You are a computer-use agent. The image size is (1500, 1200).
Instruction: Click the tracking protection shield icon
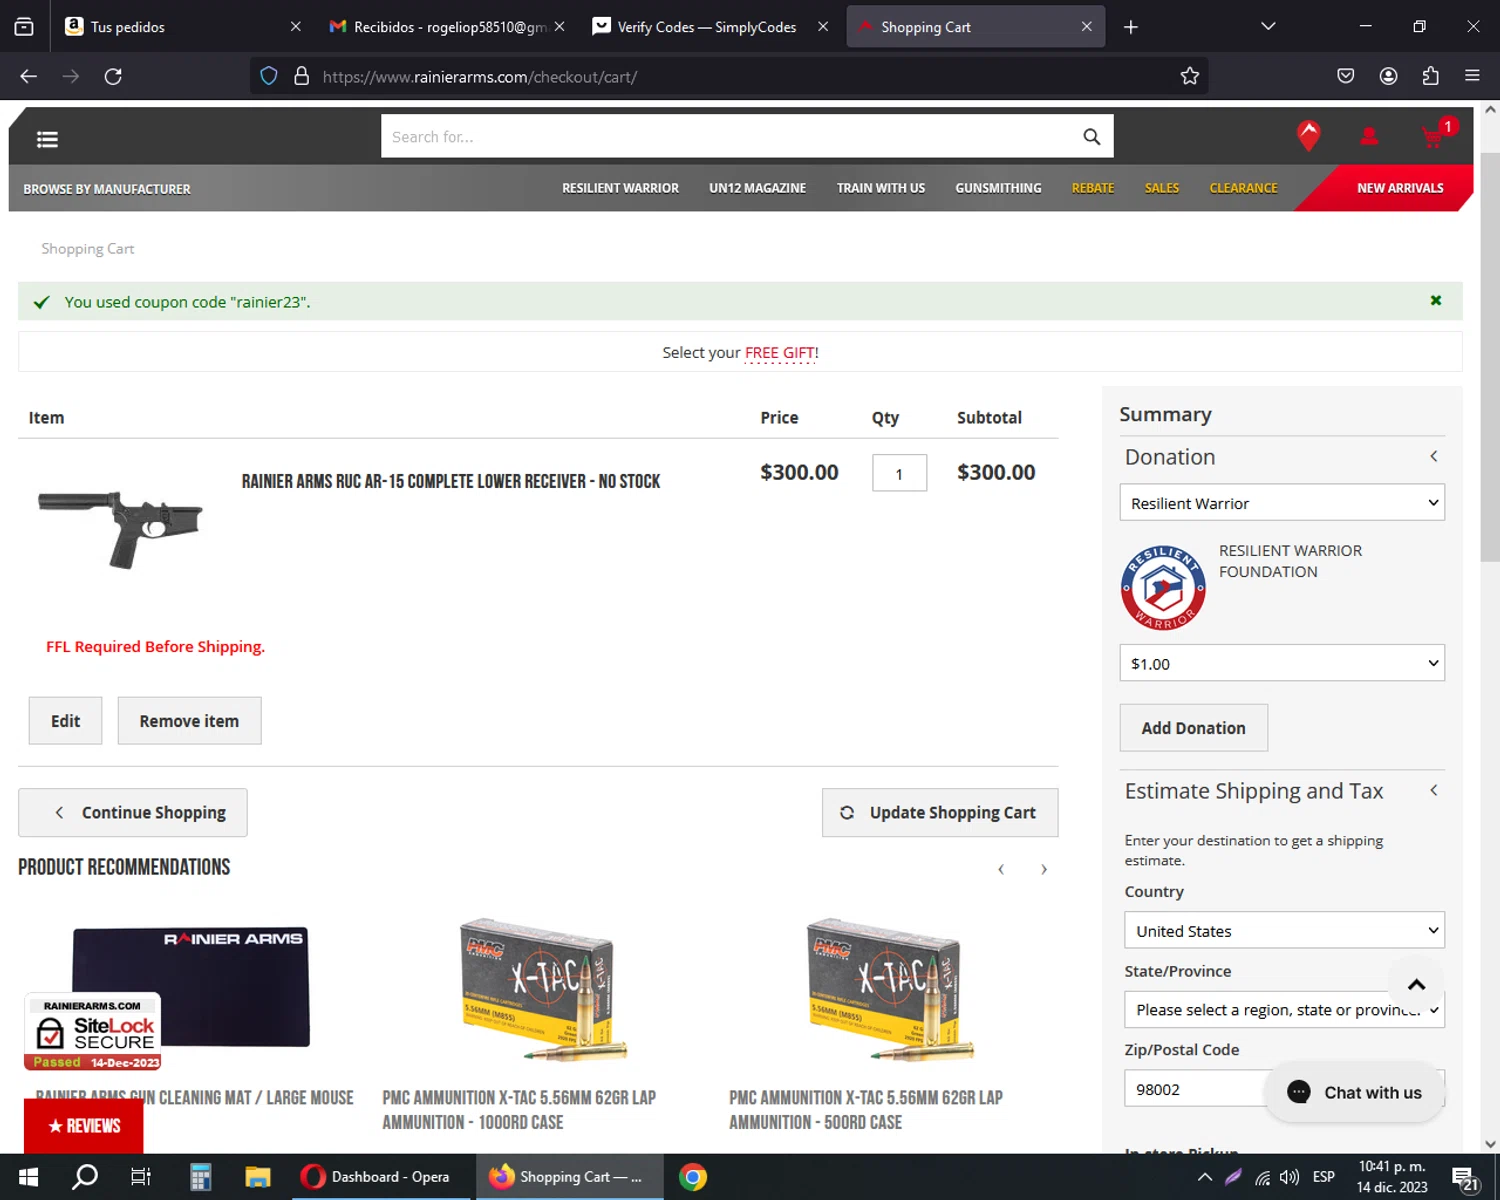(x=268, y=76)
